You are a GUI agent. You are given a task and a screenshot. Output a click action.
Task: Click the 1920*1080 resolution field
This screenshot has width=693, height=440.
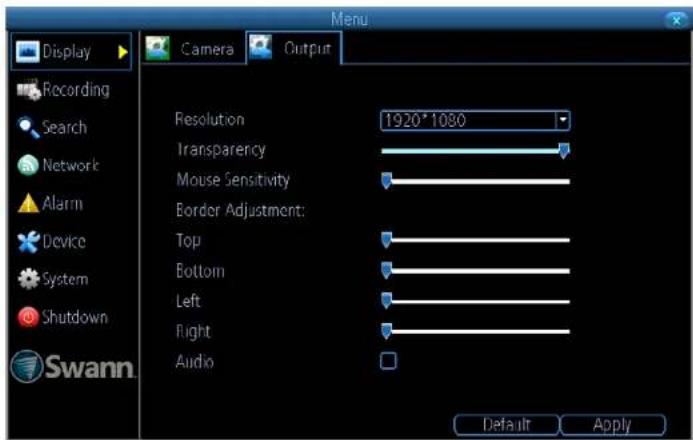tap(475, 120)
